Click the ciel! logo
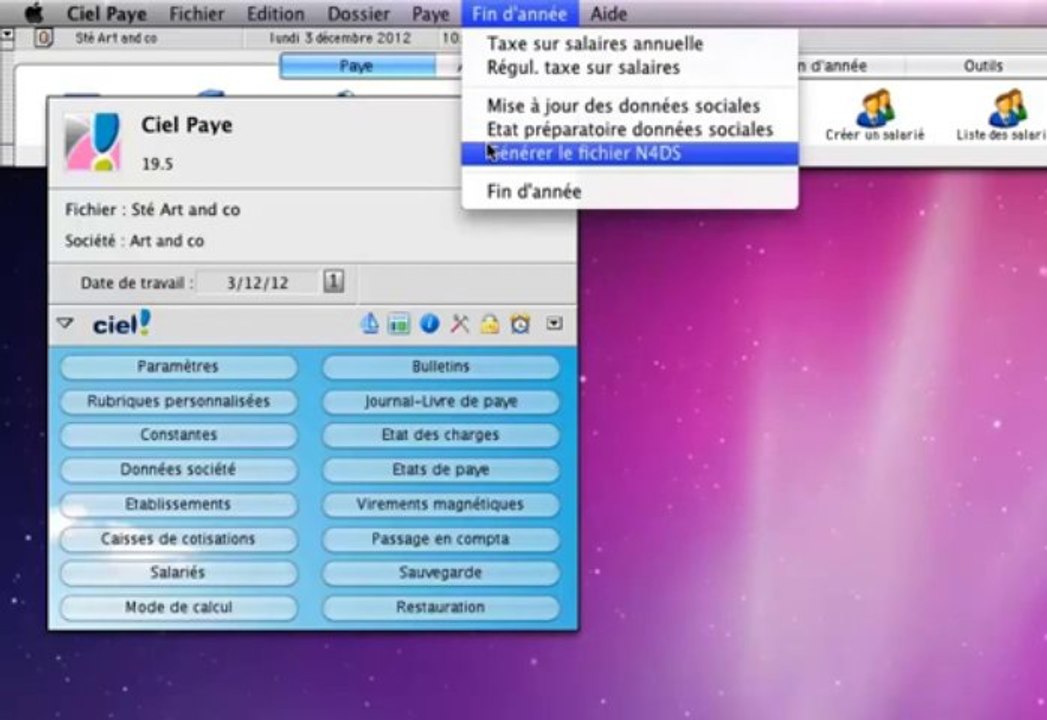1047x720 pixels. [122, 323]
